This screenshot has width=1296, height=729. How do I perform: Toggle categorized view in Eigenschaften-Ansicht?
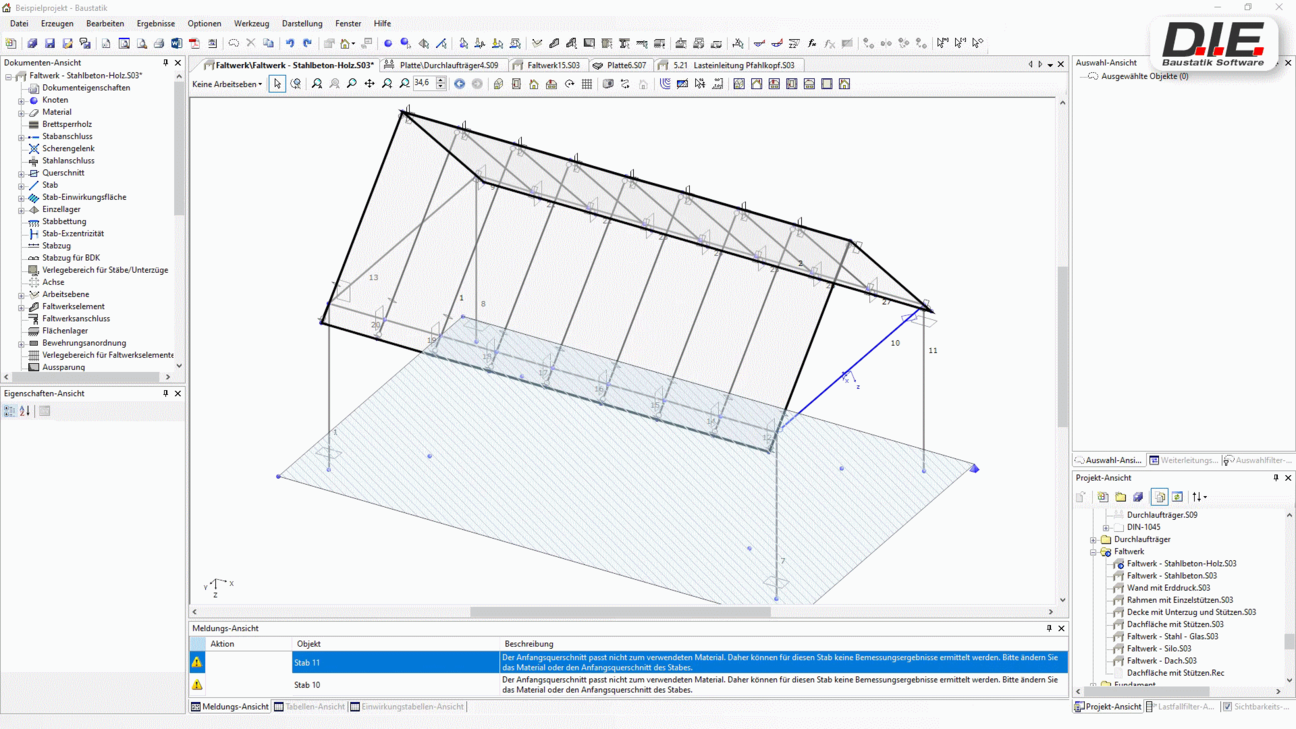9,411
